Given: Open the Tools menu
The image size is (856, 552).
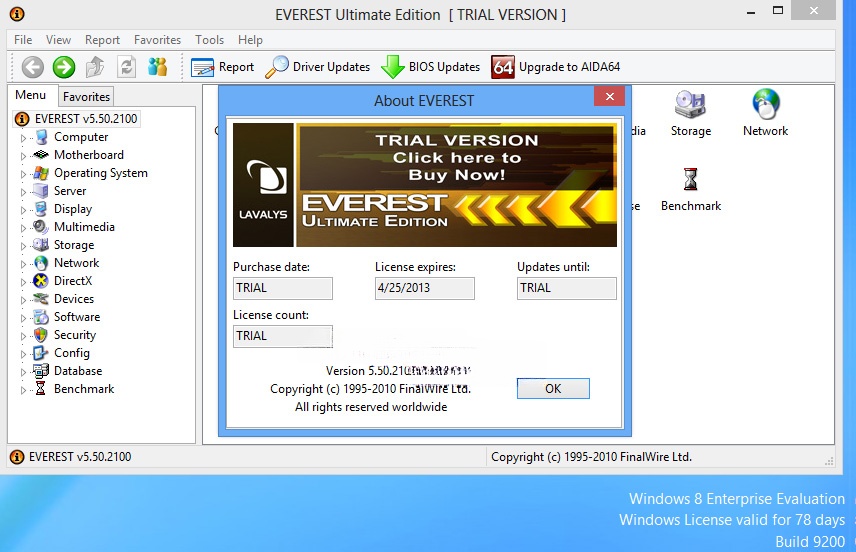Looking at the screenshot, I should (210, 40).
